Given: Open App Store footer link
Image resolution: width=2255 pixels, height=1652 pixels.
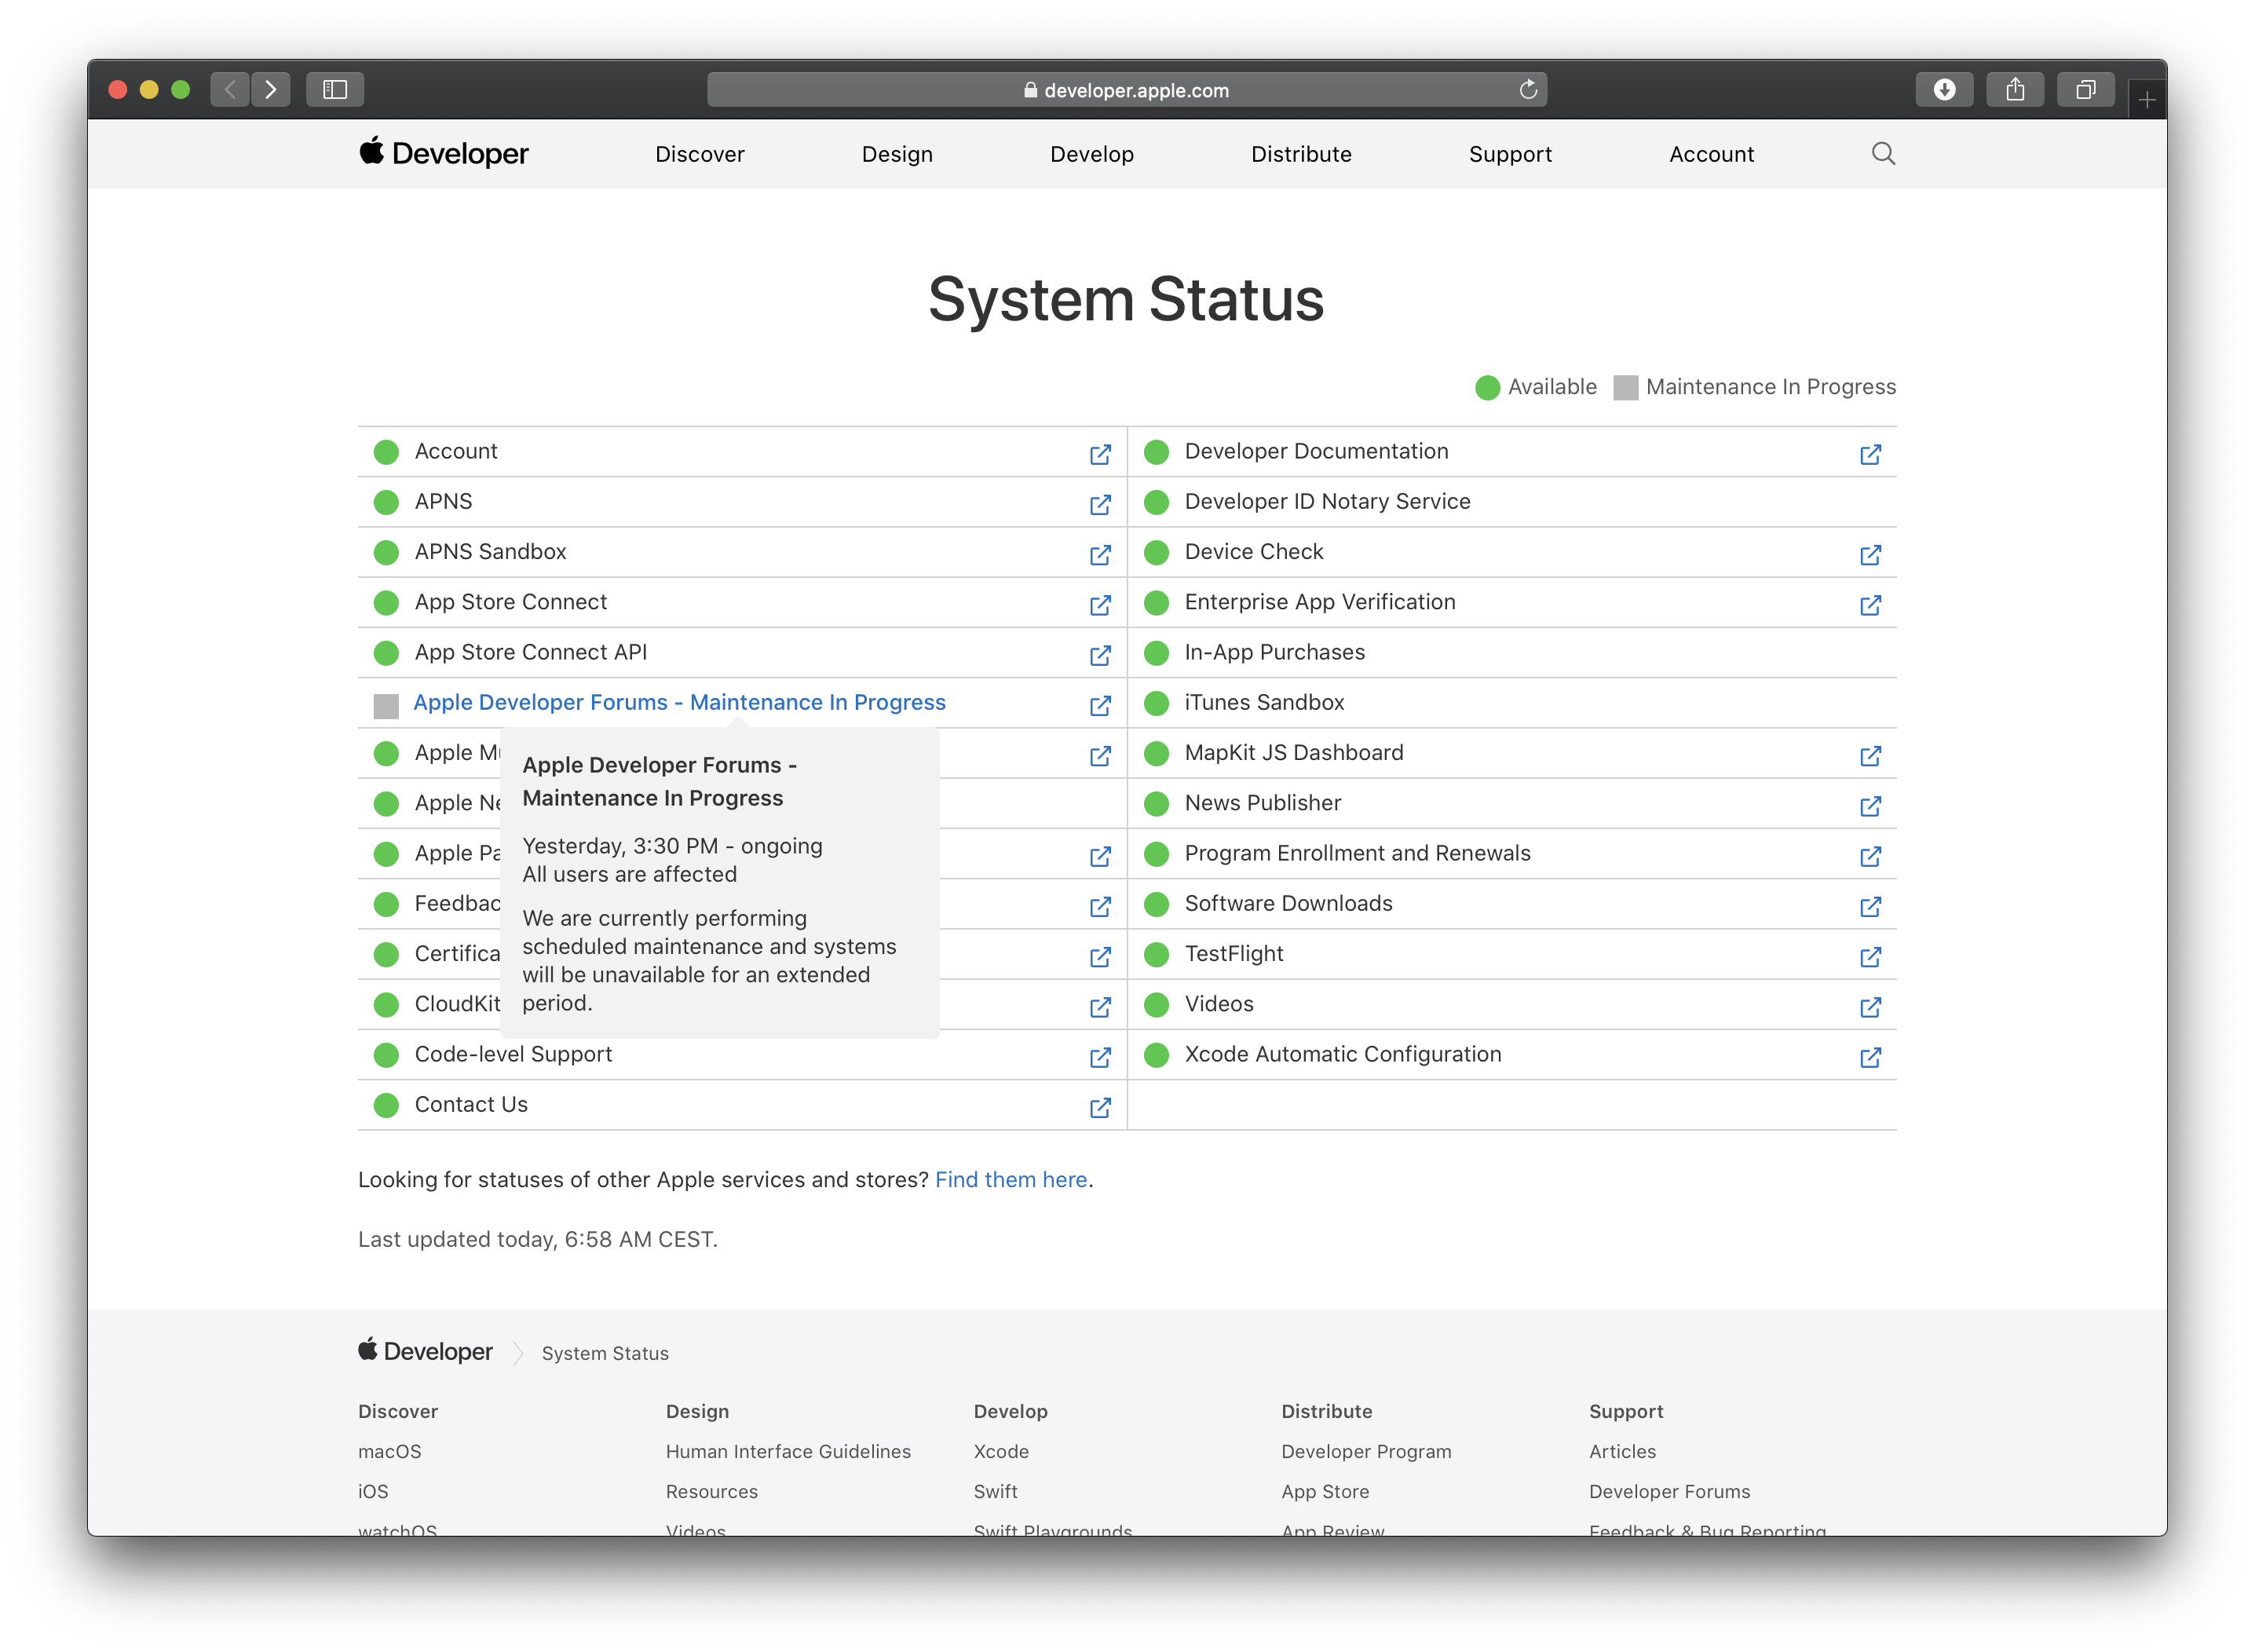Looking at the screenshot, I should (1325, 1491).
